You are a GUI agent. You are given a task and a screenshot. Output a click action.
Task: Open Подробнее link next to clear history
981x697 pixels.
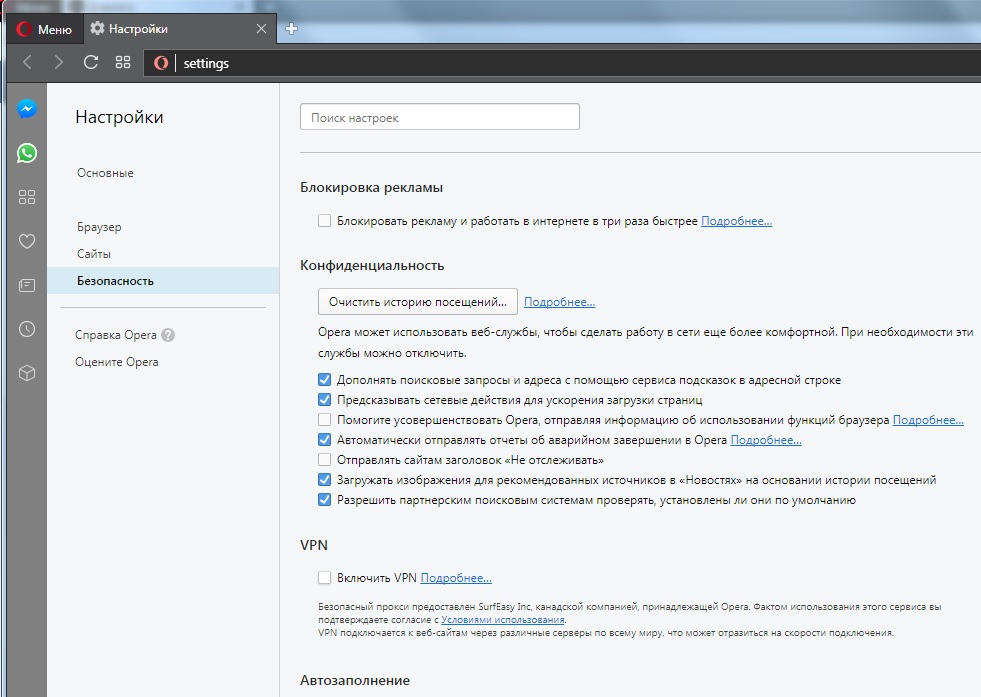[559, 302]
